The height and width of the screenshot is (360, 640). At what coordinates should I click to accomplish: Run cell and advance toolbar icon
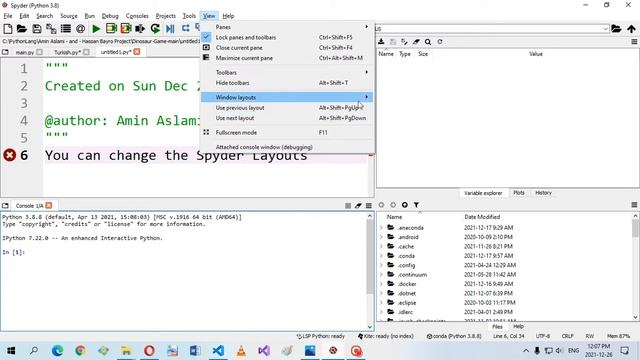pyautogui.click(x=126, y=29)
